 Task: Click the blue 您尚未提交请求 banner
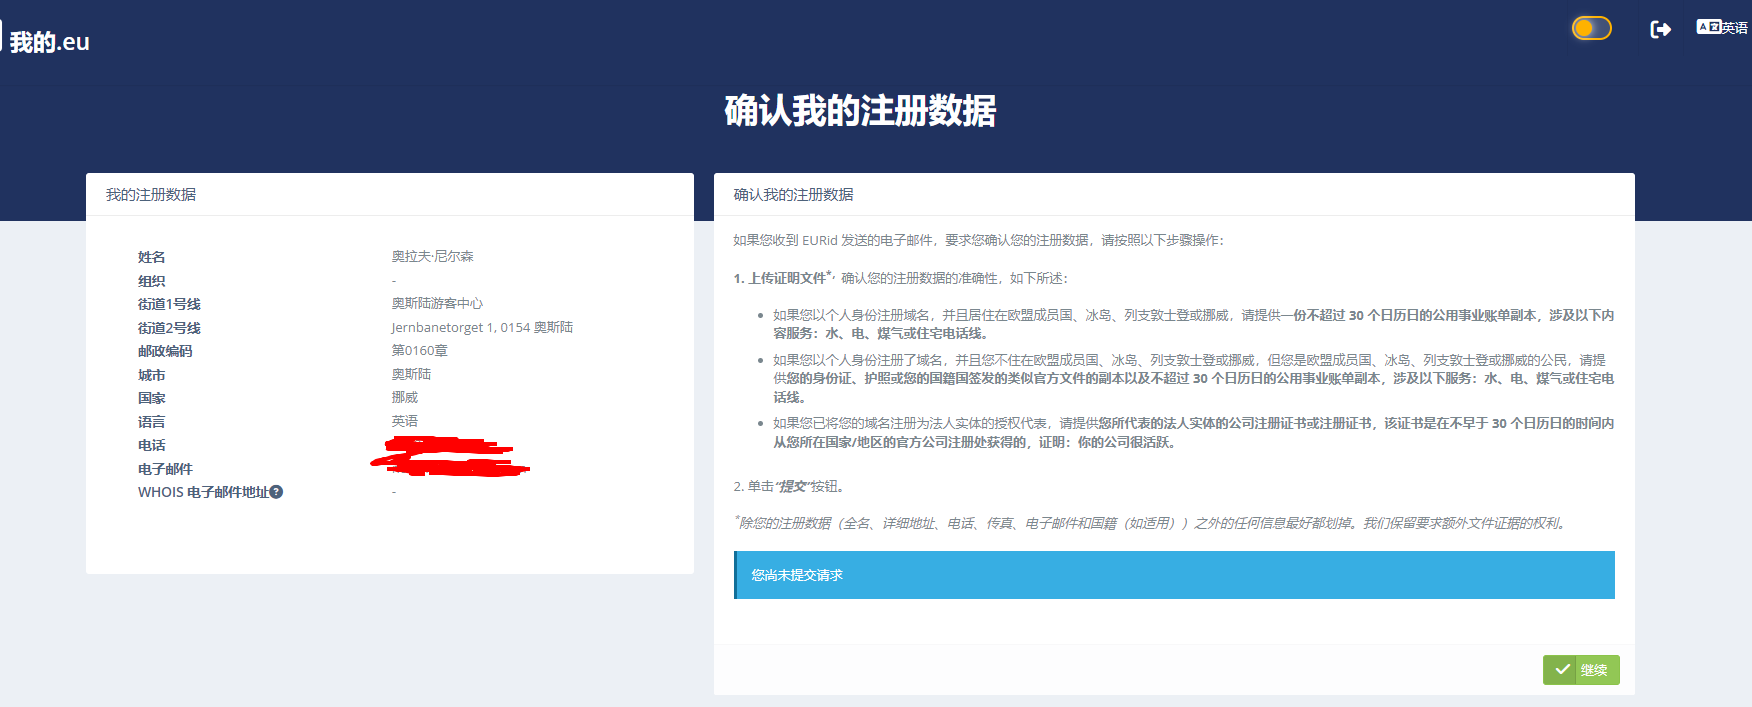point(1174,575)
